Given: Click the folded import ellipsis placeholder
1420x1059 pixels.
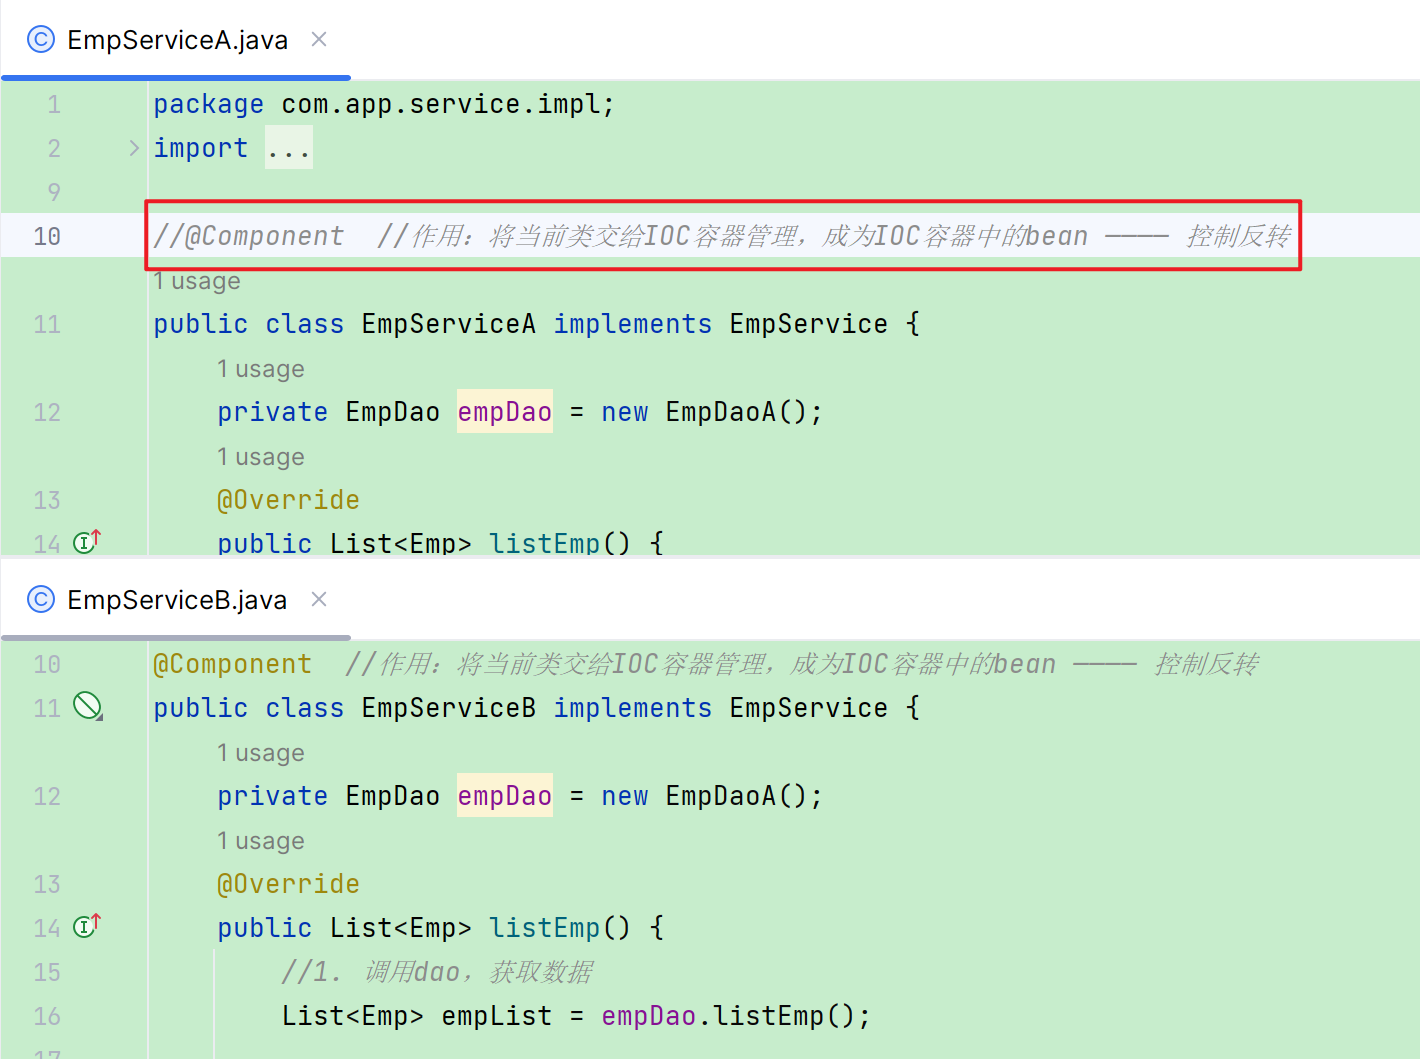Looking at the screenshot, I should 288,148.
